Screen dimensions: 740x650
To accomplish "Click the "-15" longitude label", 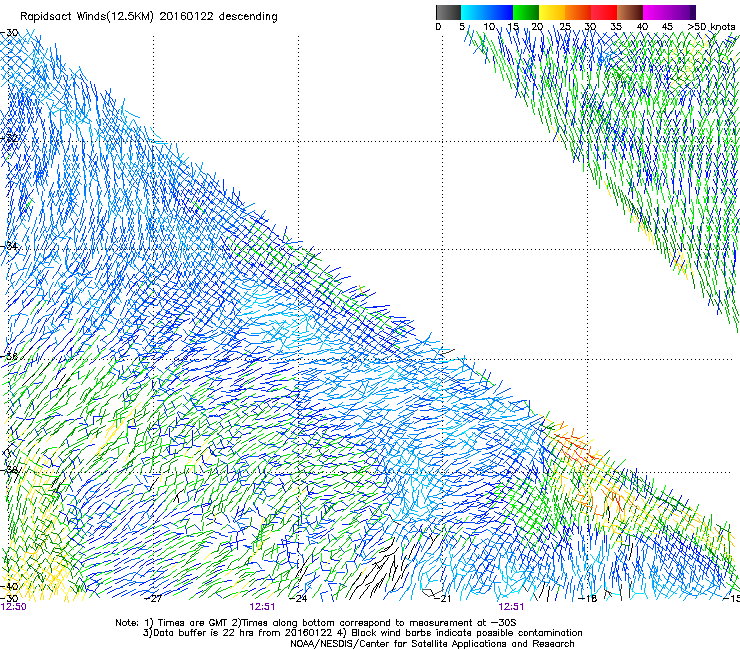I will click(x=732, y=599).
